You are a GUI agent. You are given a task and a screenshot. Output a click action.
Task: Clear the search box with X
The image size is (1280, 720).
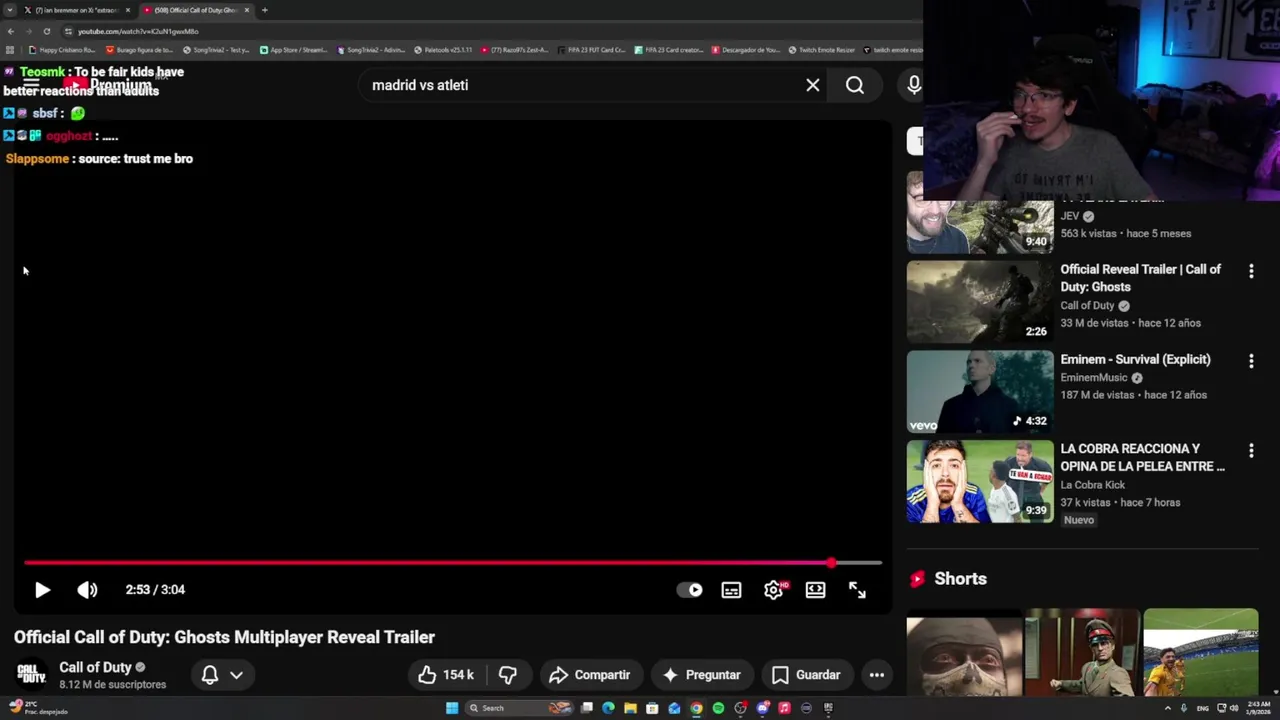[813, 85]
